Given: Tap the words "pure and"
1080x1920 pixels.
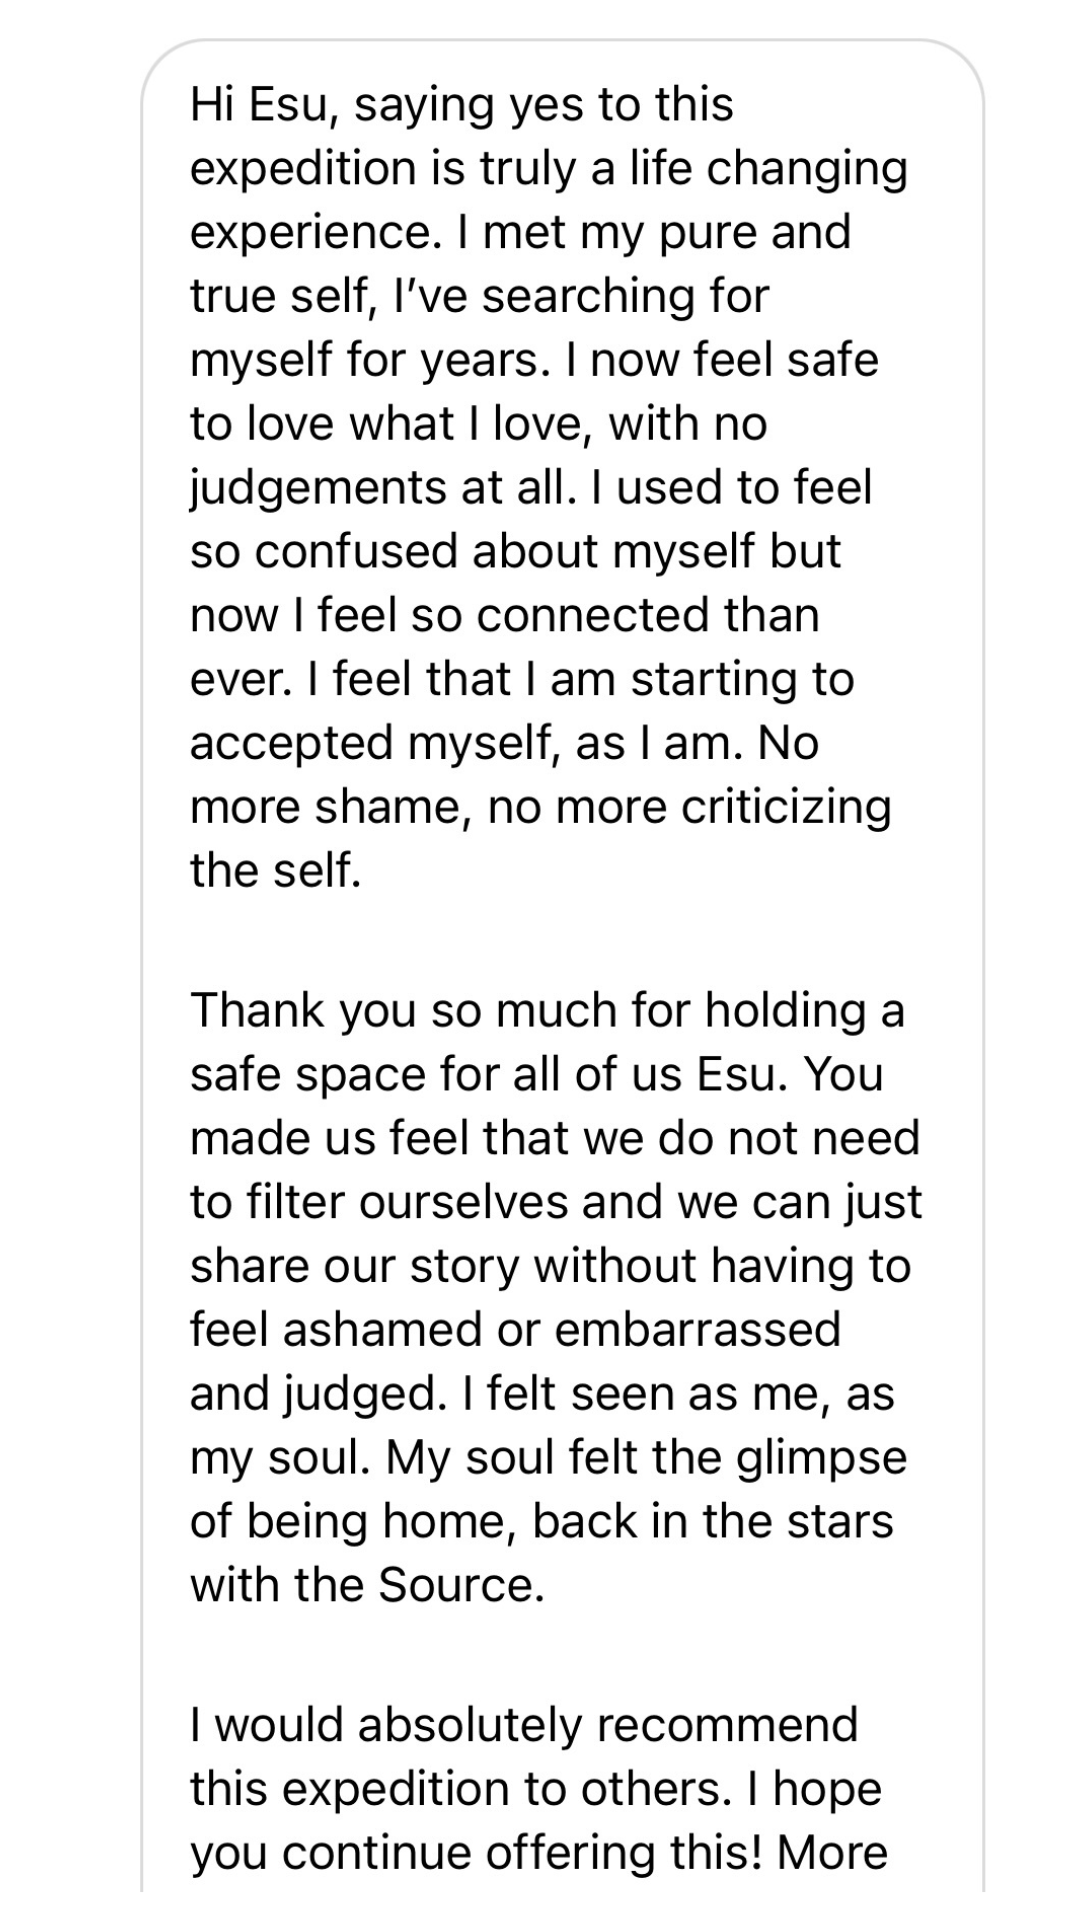Looking at the screenshot, I should (x=758, y=232).
